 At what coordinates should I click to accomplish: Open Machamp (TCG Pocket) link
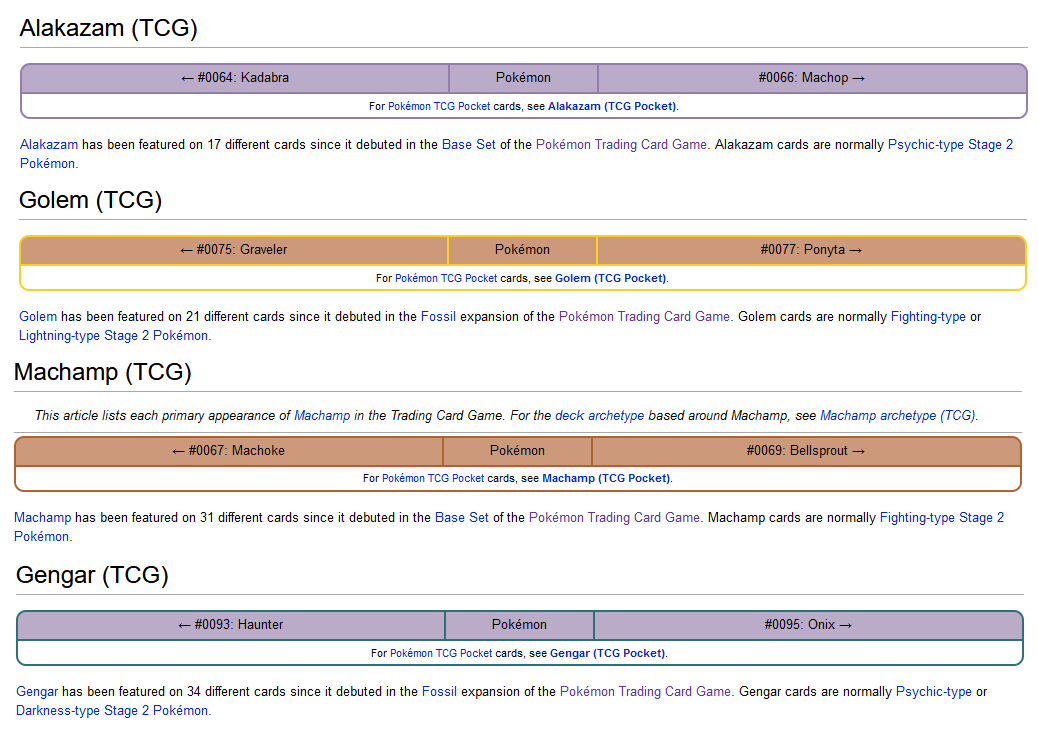pos(606,479)
